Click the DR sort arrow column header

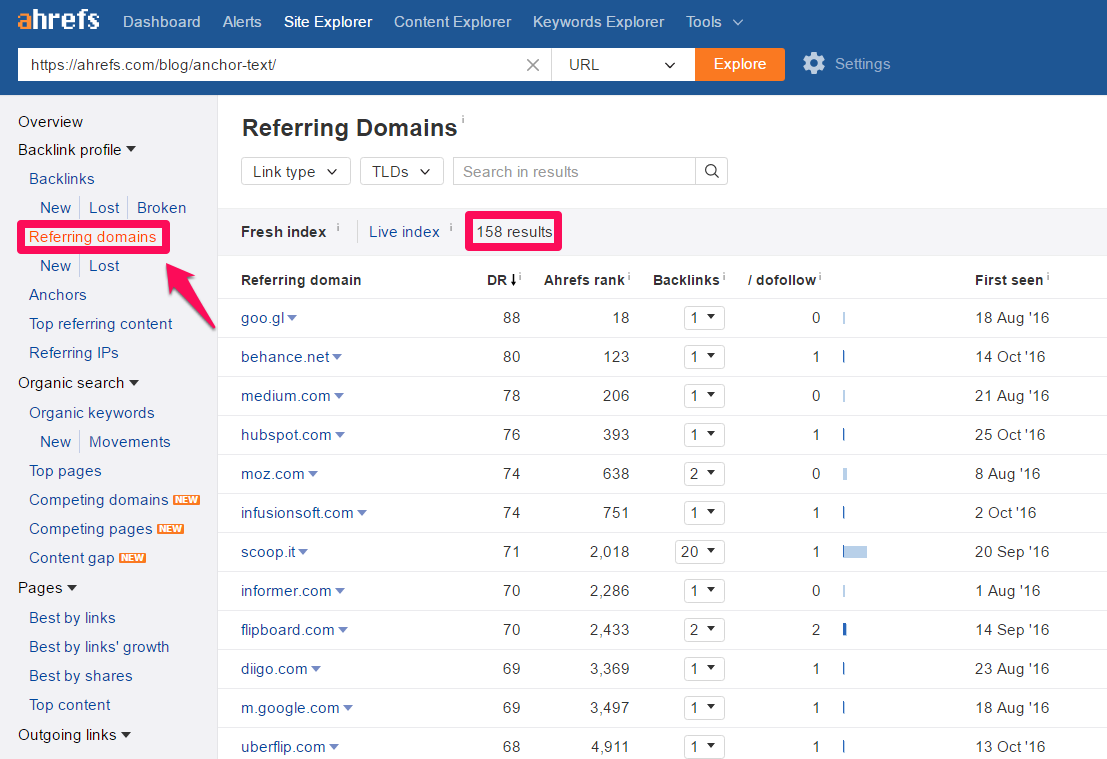point(503,280)
